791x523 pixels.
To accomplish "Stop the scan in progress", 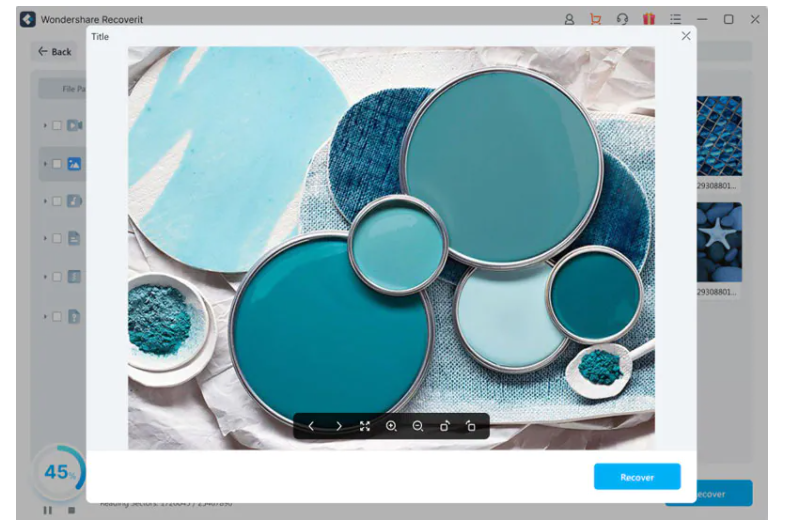I will [72, 510].
